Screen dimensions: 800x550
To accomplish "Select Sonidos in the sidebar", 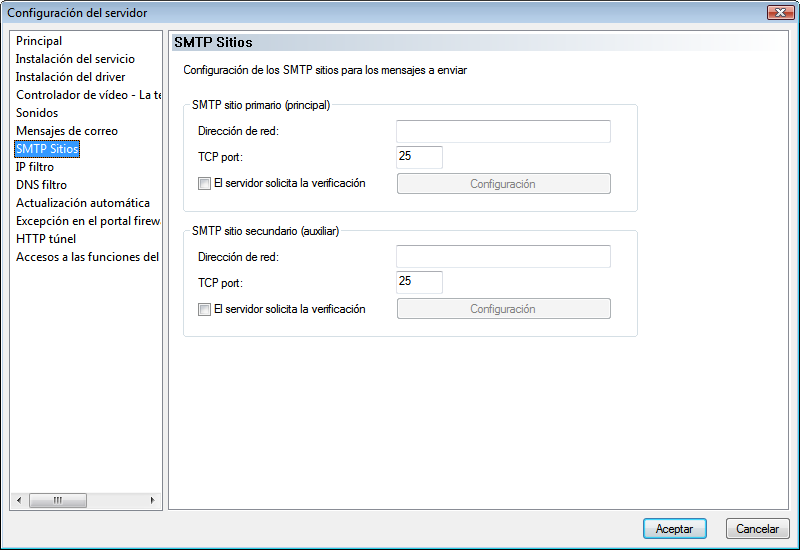I will coord(37,113).
